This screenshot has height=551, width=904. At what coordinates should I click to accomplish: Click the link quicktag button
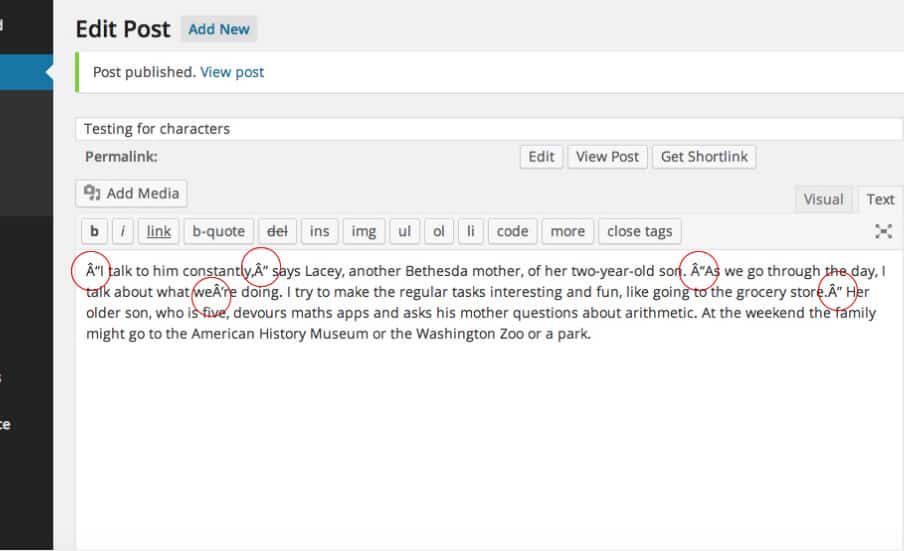[x=158, y=231]
